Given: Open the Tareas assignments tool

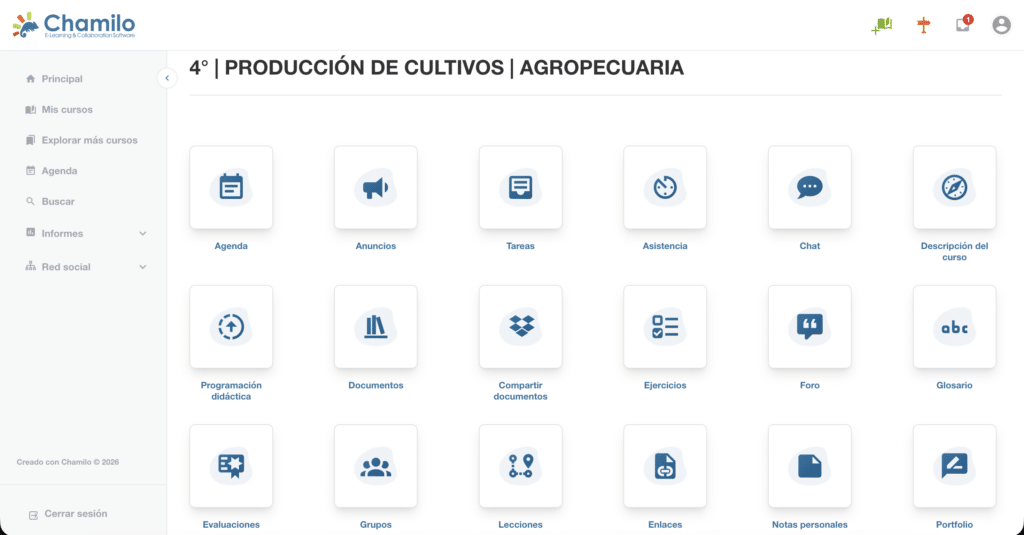Looking at the screenshot, I should pyautogui.click(x=520, y=187).
